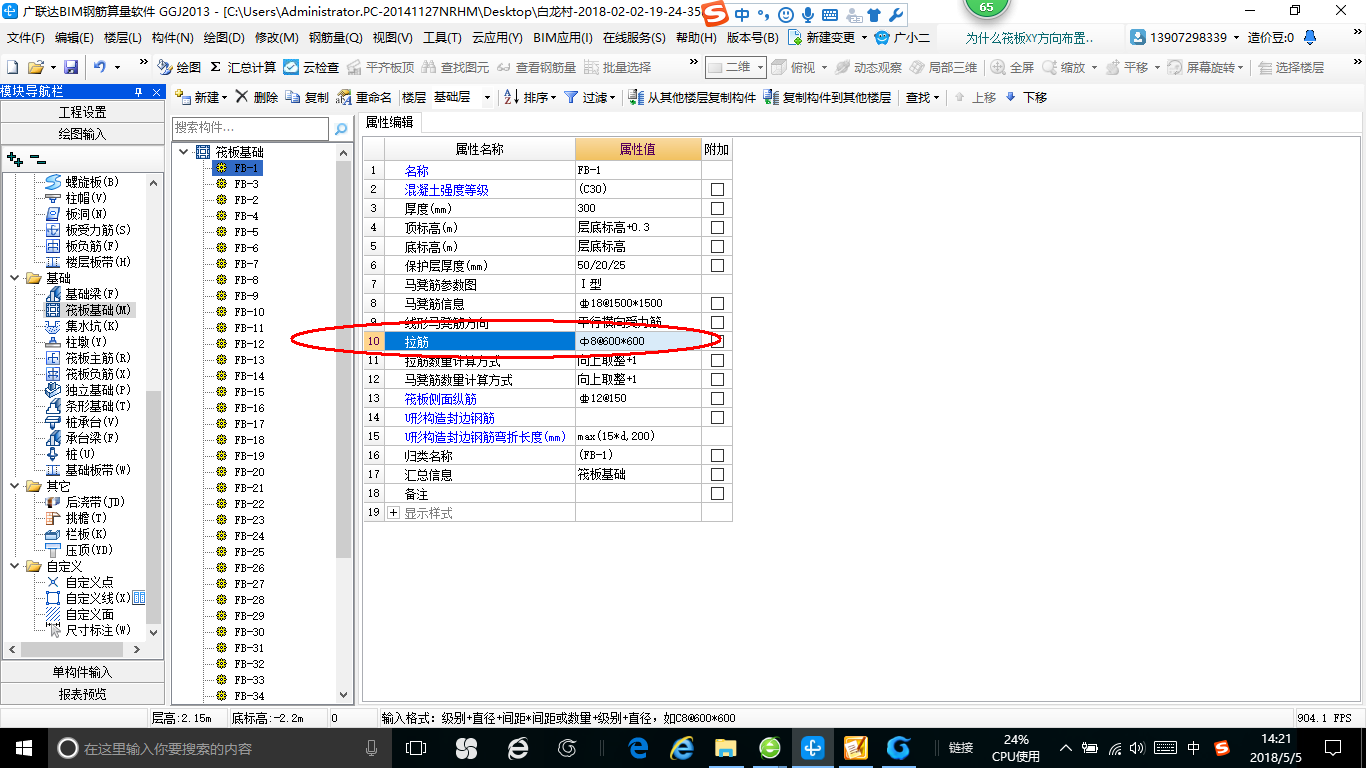Toggle 附加 checkbox for 顶标高(m)

pos(717,228)
